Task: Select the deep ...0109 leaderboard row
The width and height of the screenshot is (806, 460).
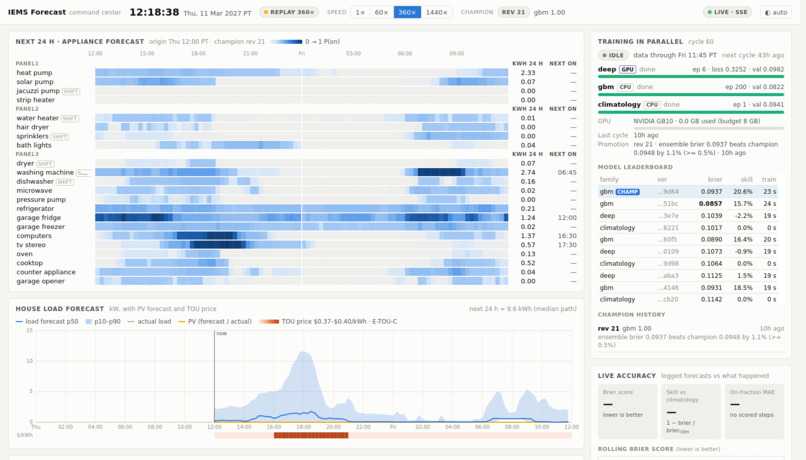Action: [688, 251]
